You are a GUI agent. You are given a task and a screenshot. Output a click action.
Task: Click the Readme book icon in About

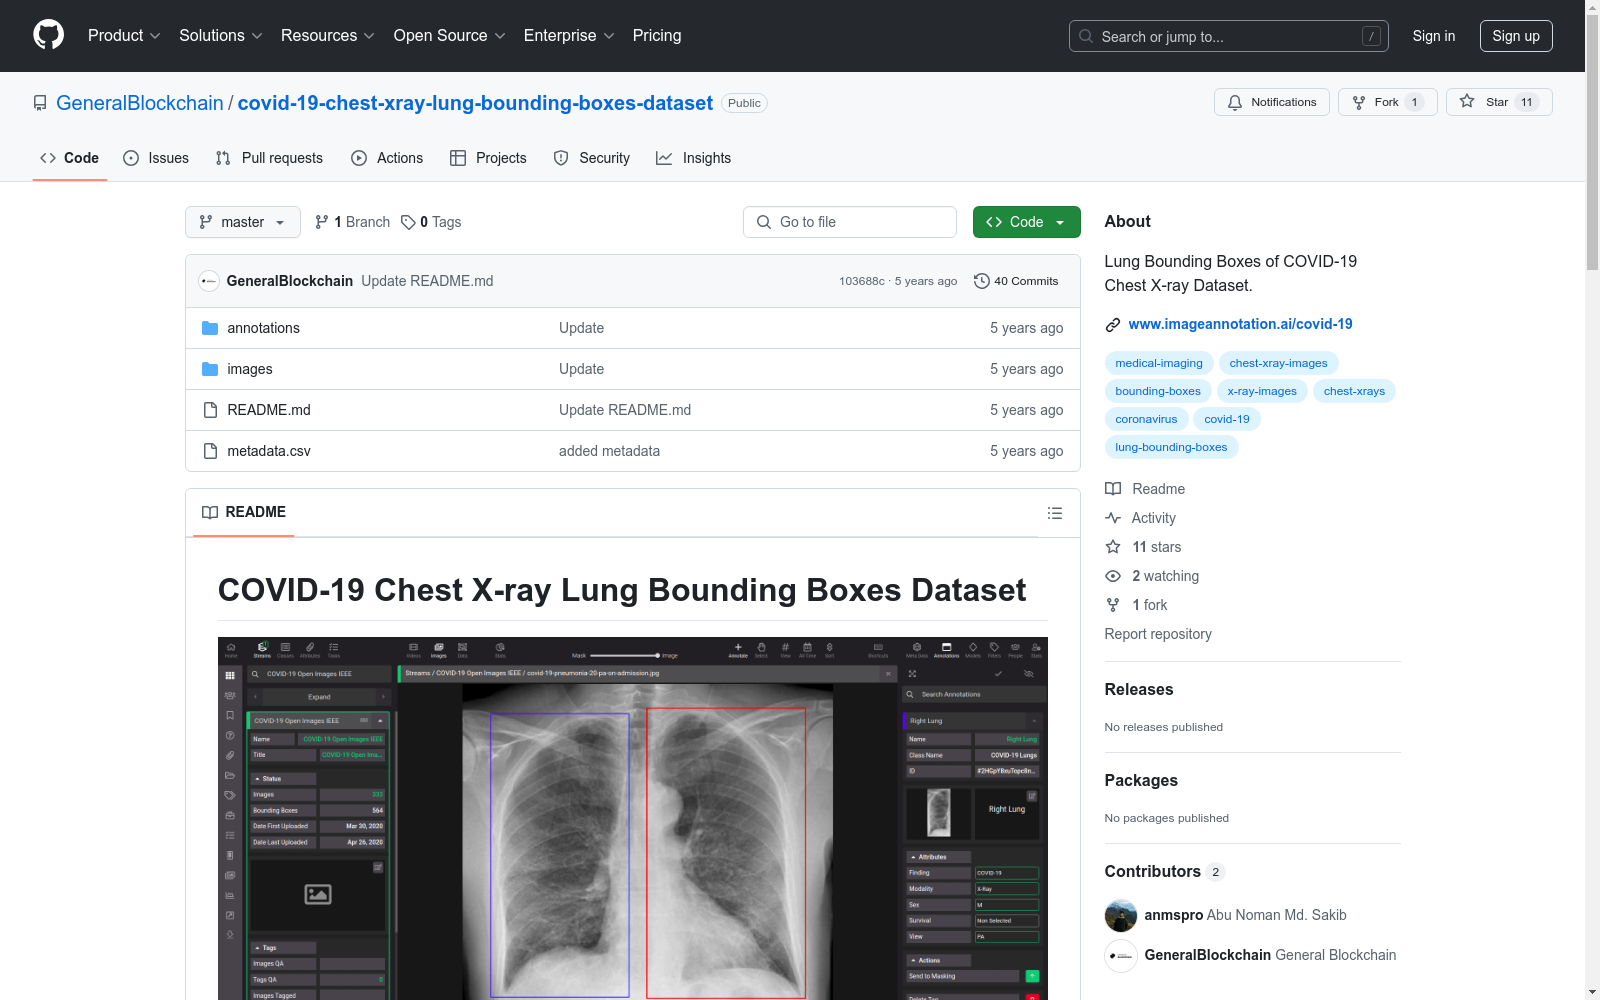[1113, 489]
